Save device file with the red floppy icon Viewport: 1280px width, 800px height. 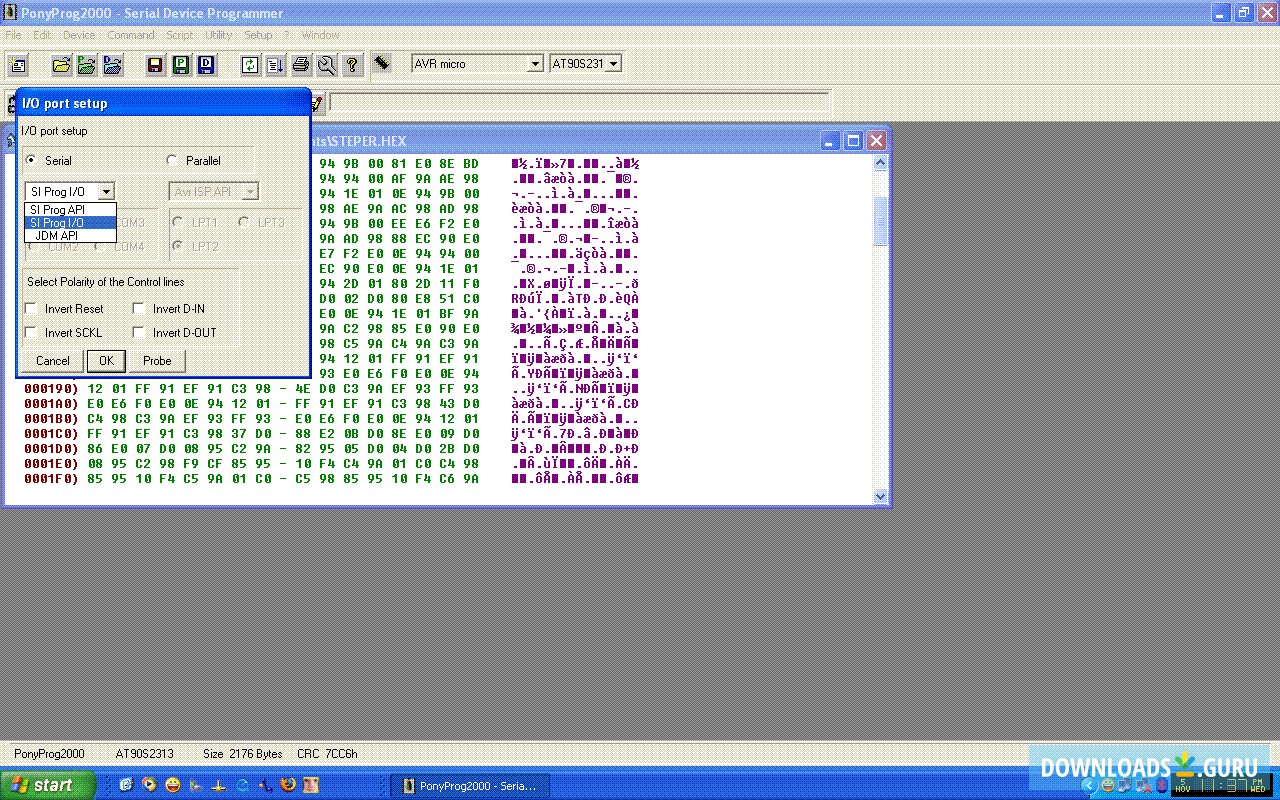(x=155, y=65)
